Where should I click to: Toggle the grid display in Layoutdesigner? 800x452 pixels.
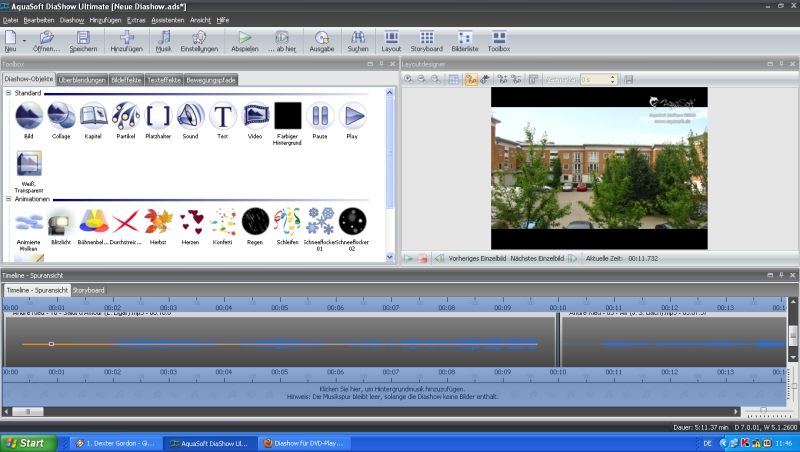(x=453, y=79)
